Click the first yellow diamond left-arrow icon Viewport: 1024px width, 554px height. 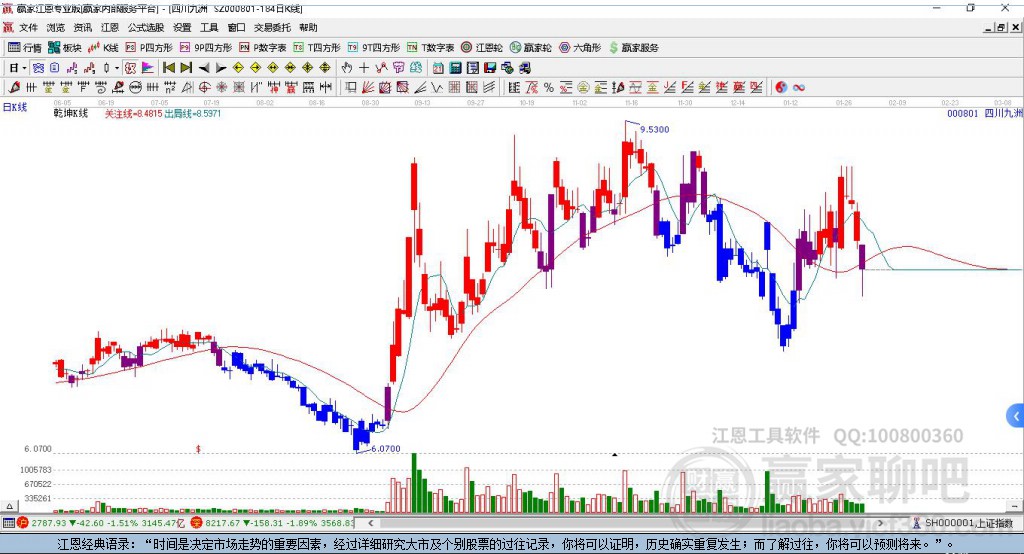click(238, 68)
